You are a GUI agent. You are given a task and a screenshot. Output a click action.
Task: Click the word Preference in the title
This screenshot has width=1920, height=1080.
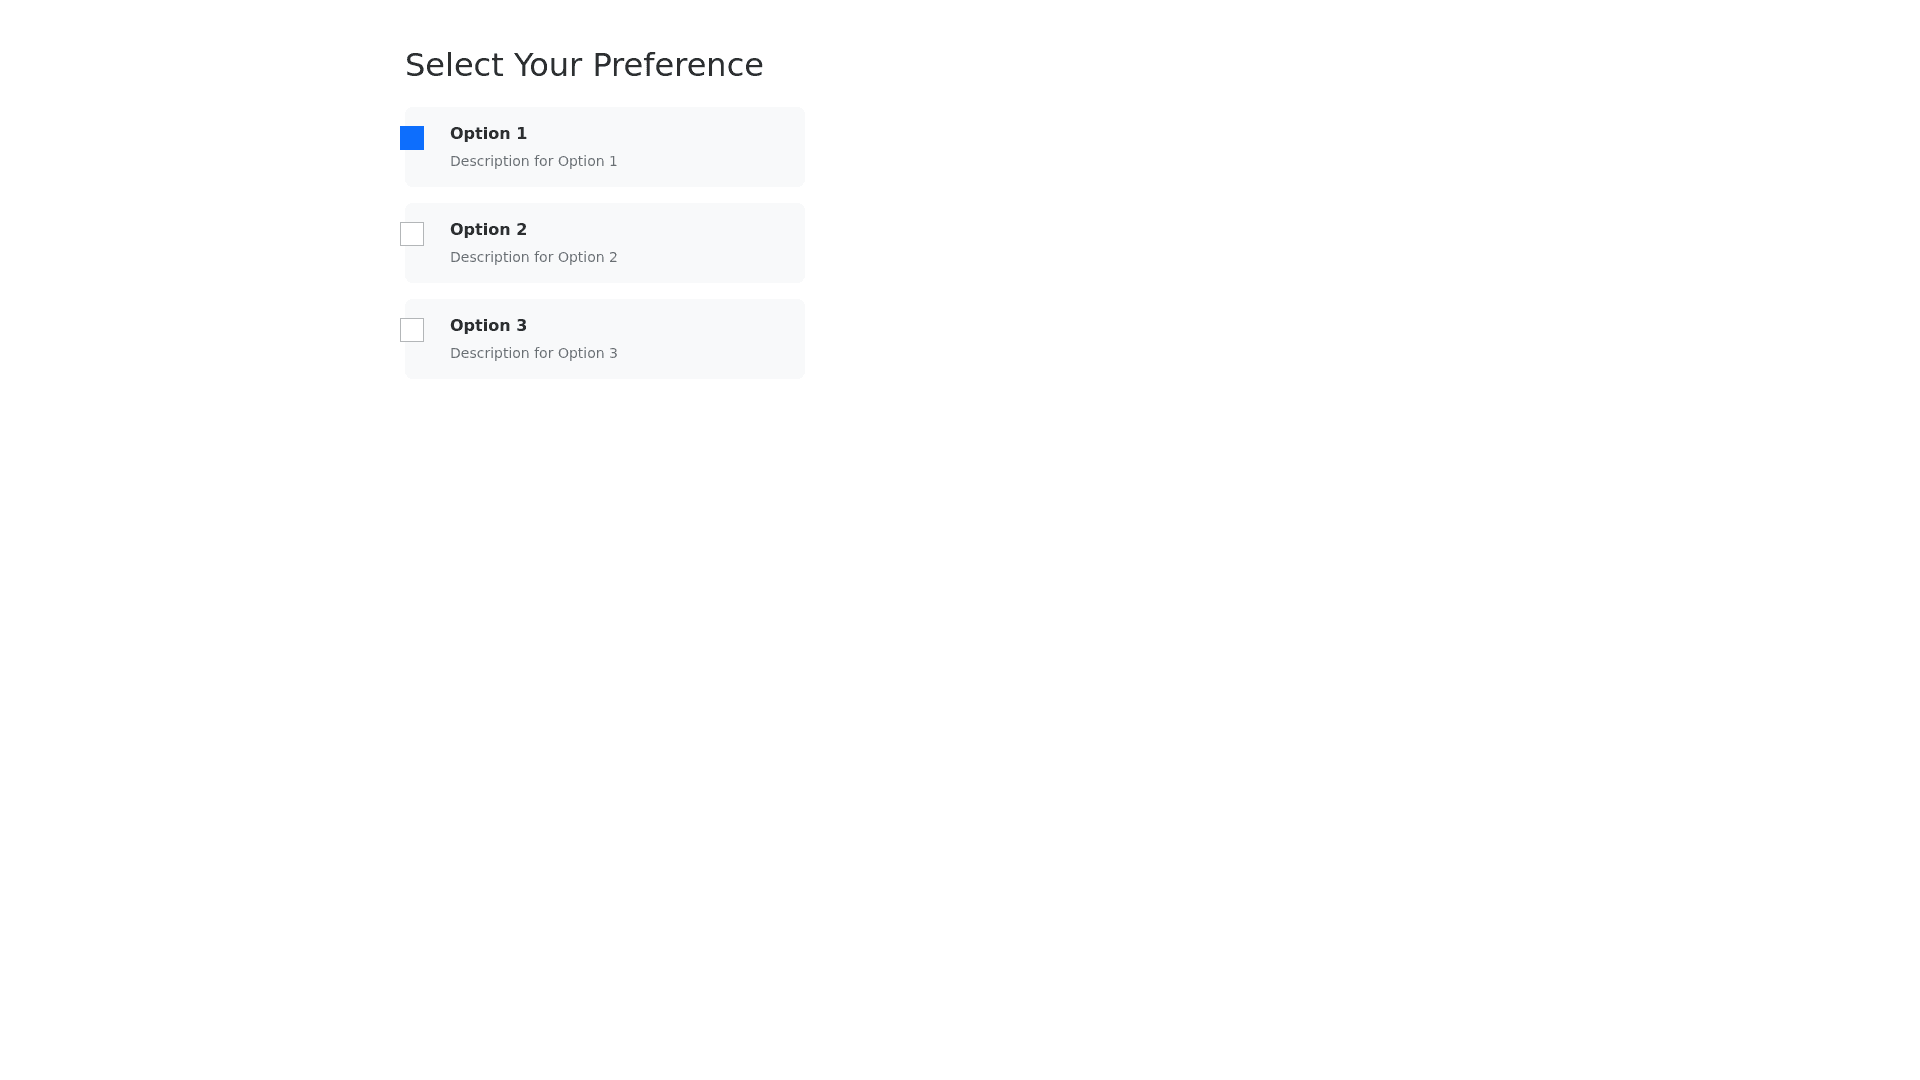click(677, 65)
